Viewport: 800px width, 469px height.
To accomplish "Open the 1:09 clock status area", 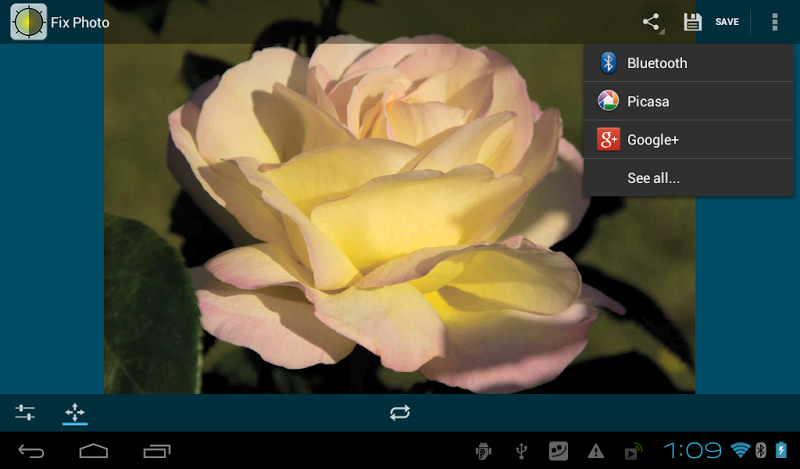I will (x=692, y=450).
